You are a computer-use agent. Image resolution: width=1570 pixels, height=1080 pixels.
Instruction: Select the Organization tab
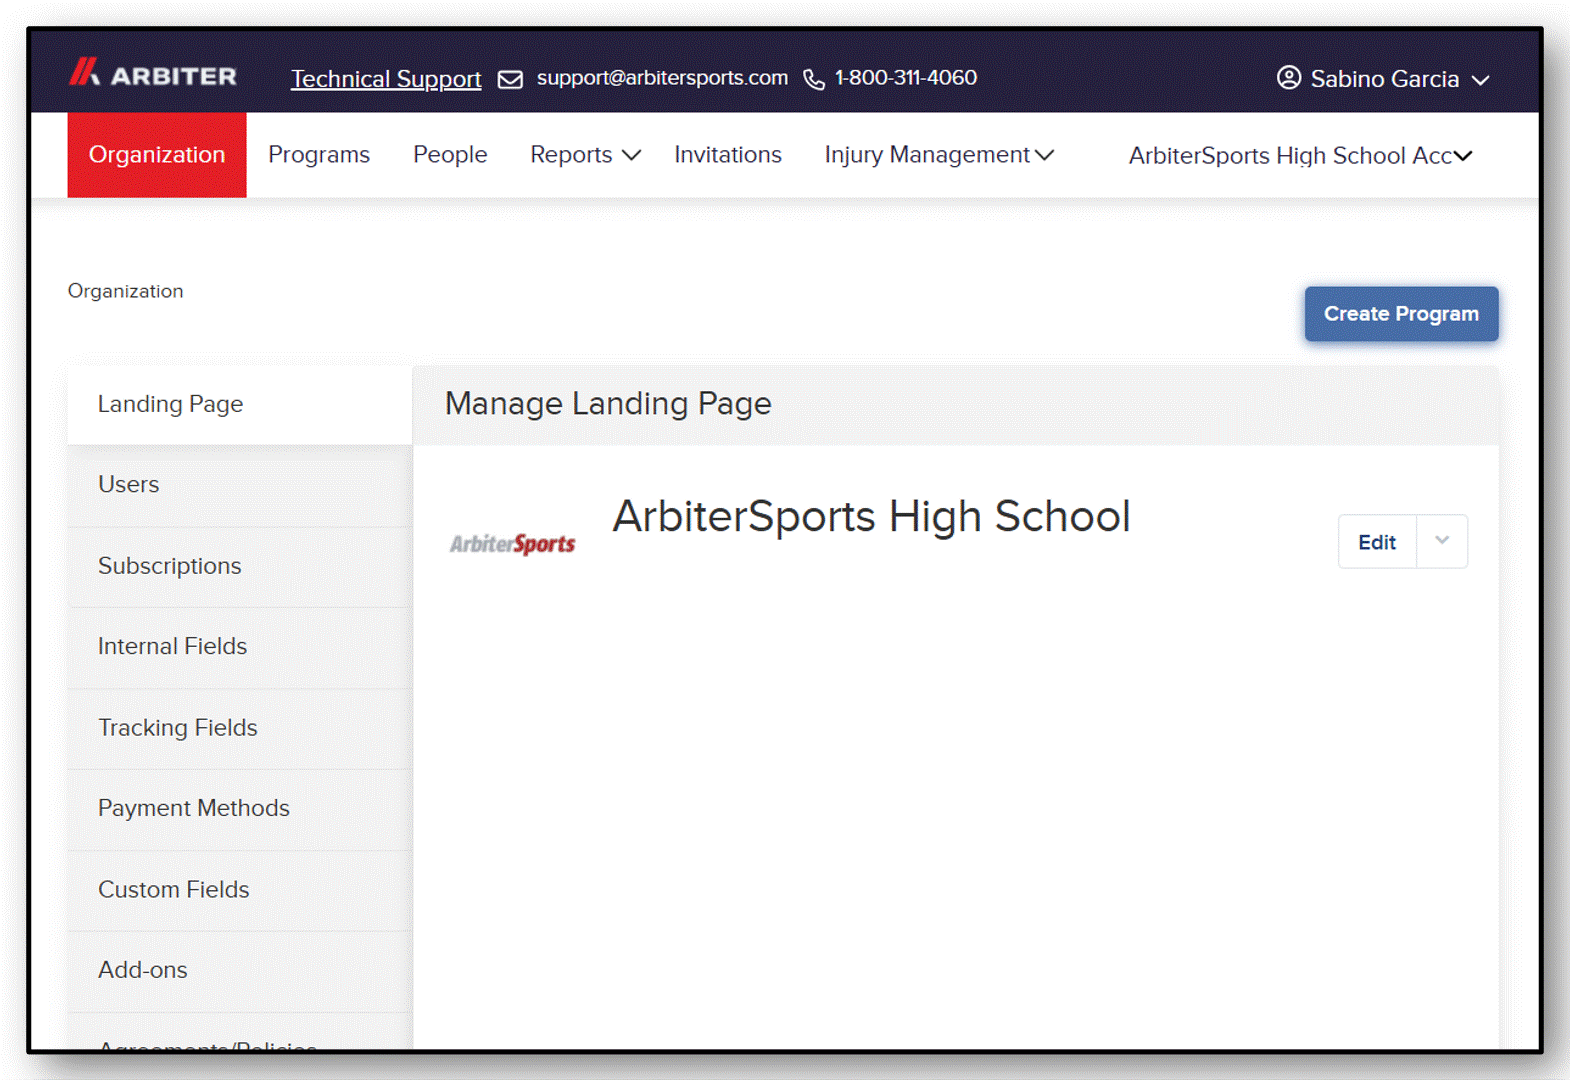157,155
